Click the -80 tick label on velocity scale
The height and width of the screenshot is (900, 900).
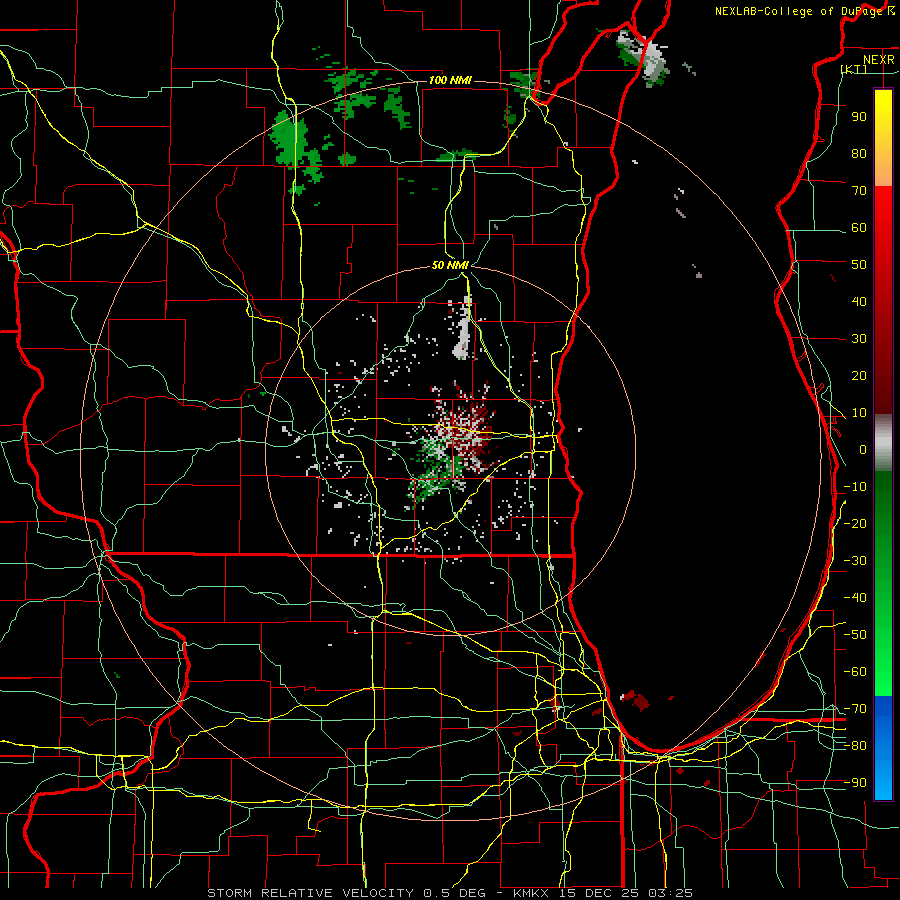point(855,746)
